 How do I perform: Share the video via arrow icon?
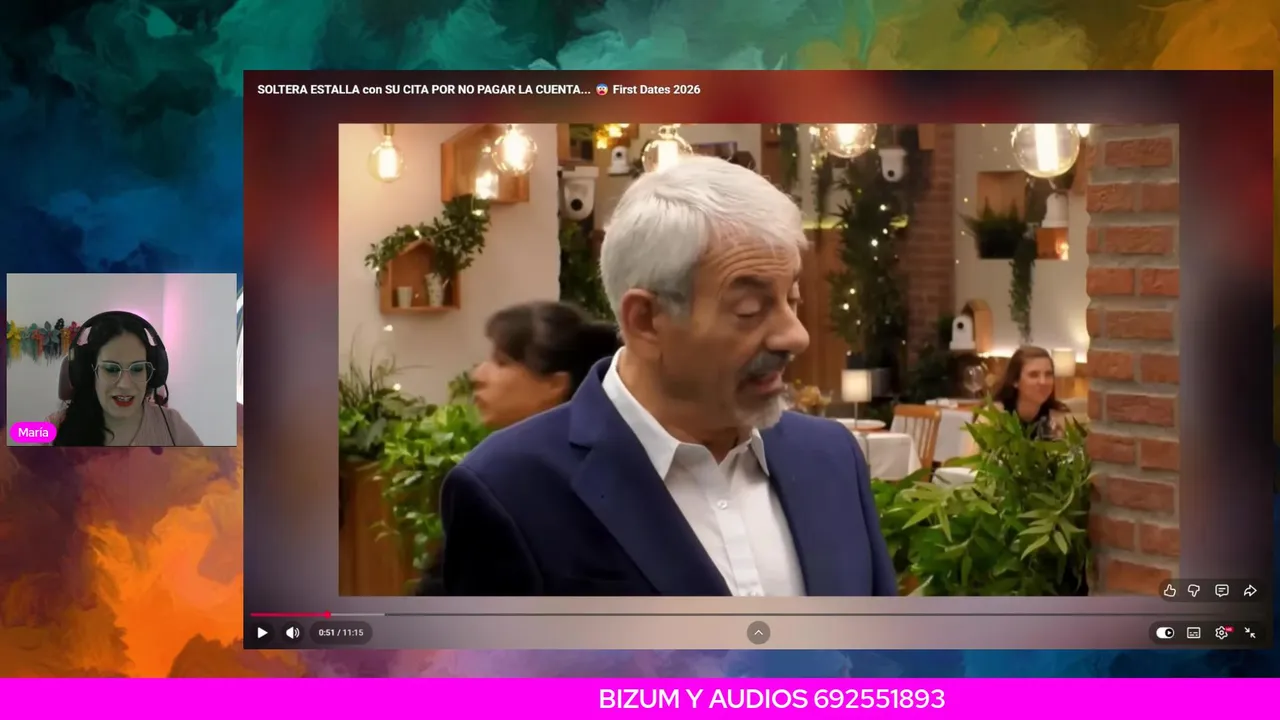(x=1249, y=591)
